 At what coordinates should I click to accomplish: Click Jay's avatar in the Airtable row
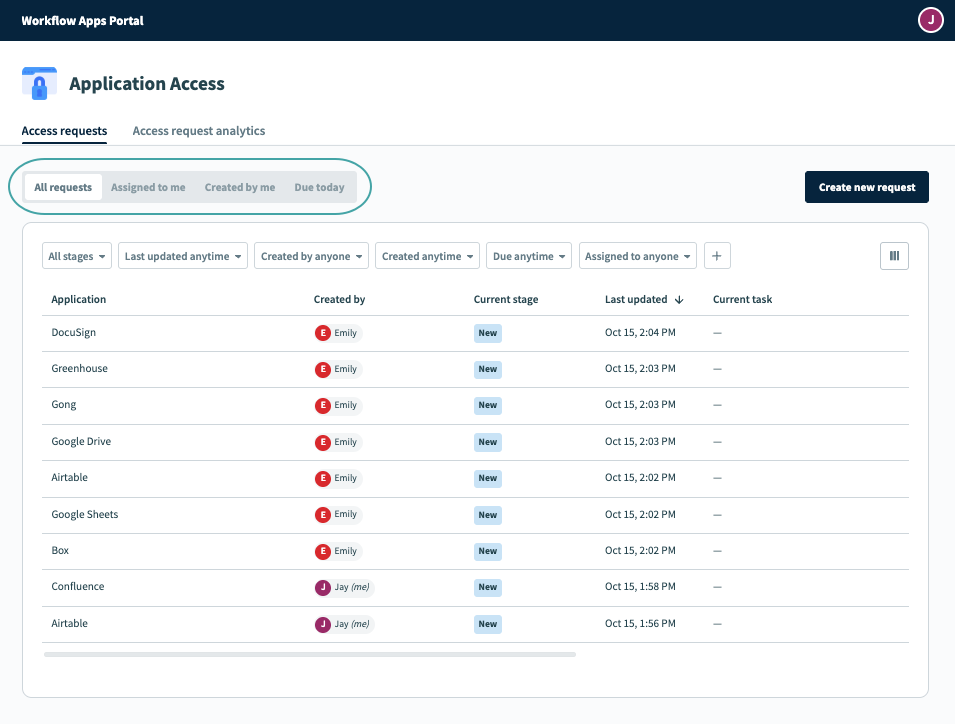click(322, 623)
